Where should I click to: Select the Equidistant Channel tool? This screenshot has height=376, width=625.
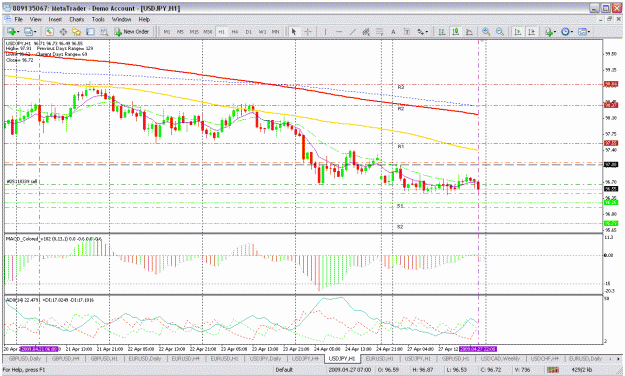[366, 31]
